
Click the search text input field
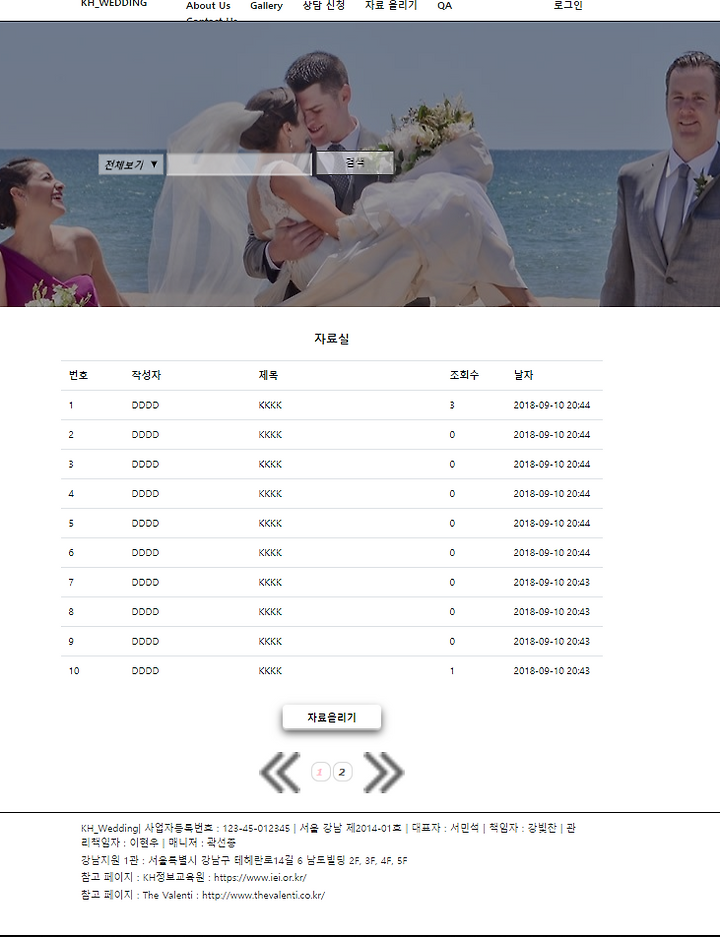pyautogui.click(x=238, y=164)
